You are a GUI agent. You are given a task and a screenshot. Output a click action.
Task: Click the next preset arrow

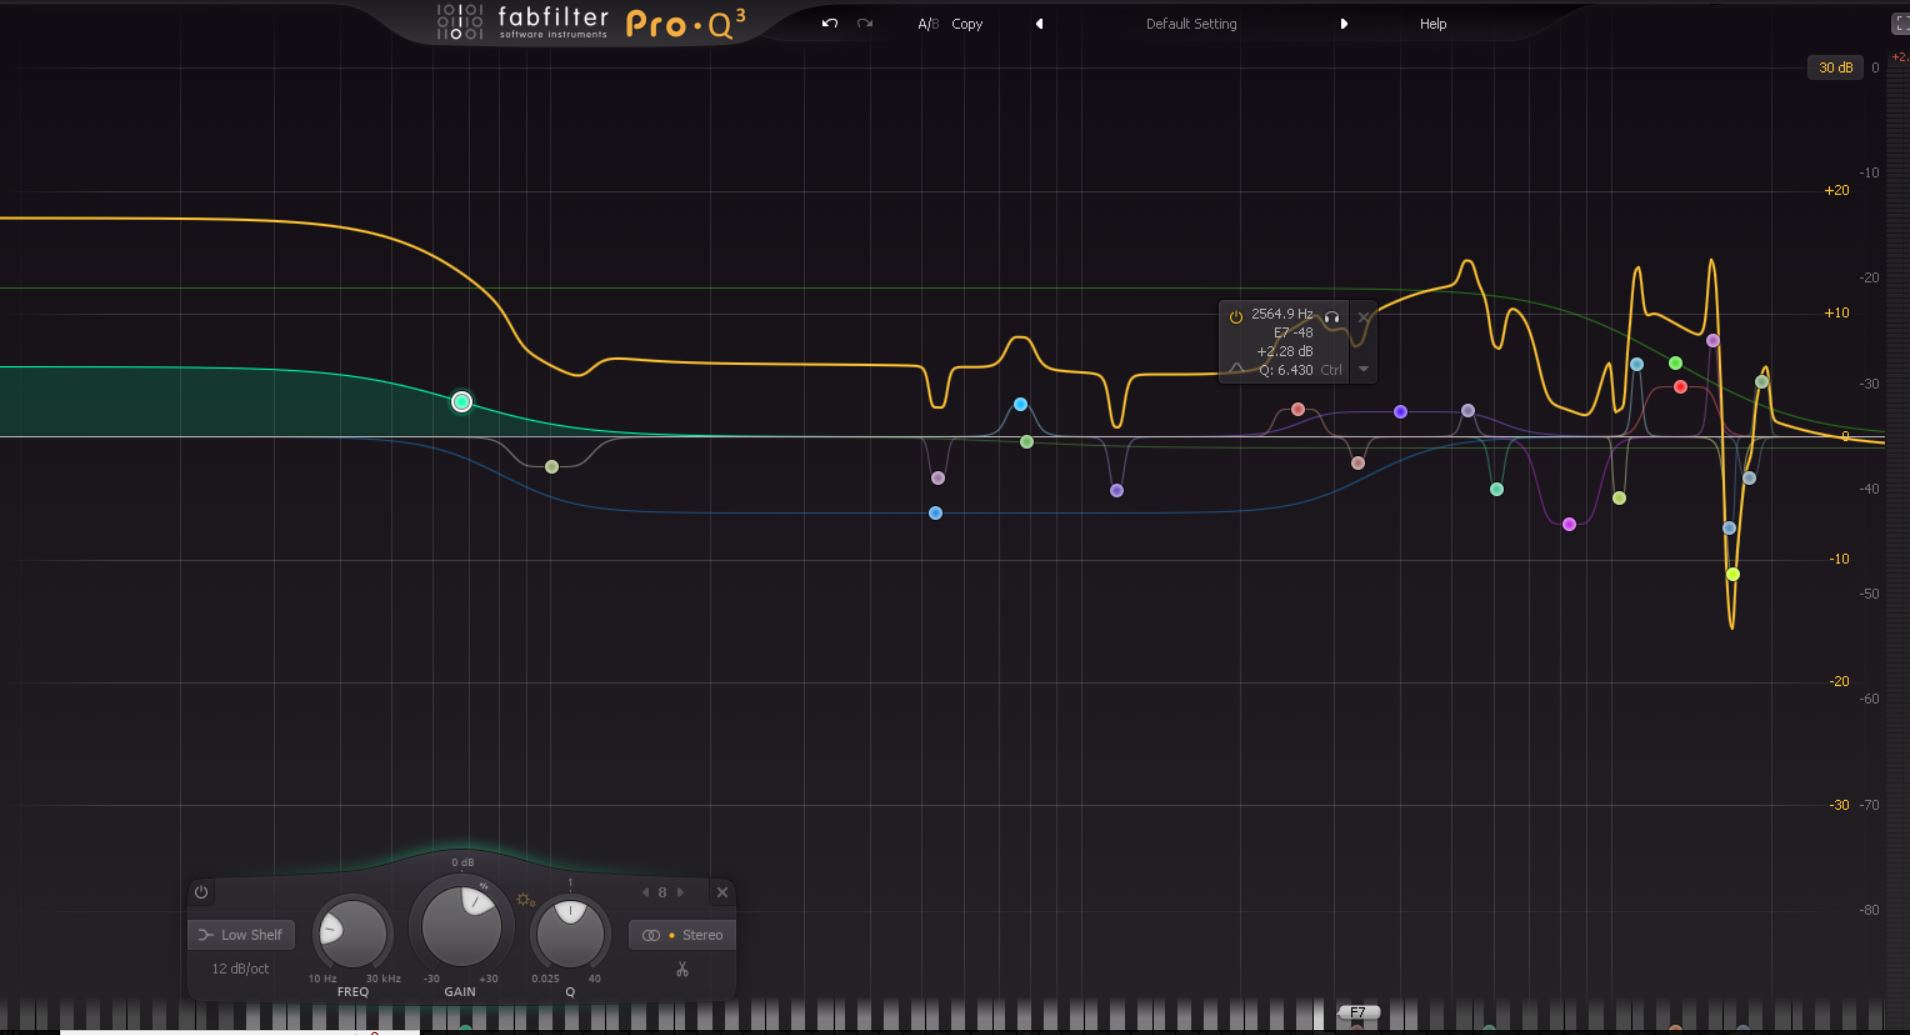1344,23
